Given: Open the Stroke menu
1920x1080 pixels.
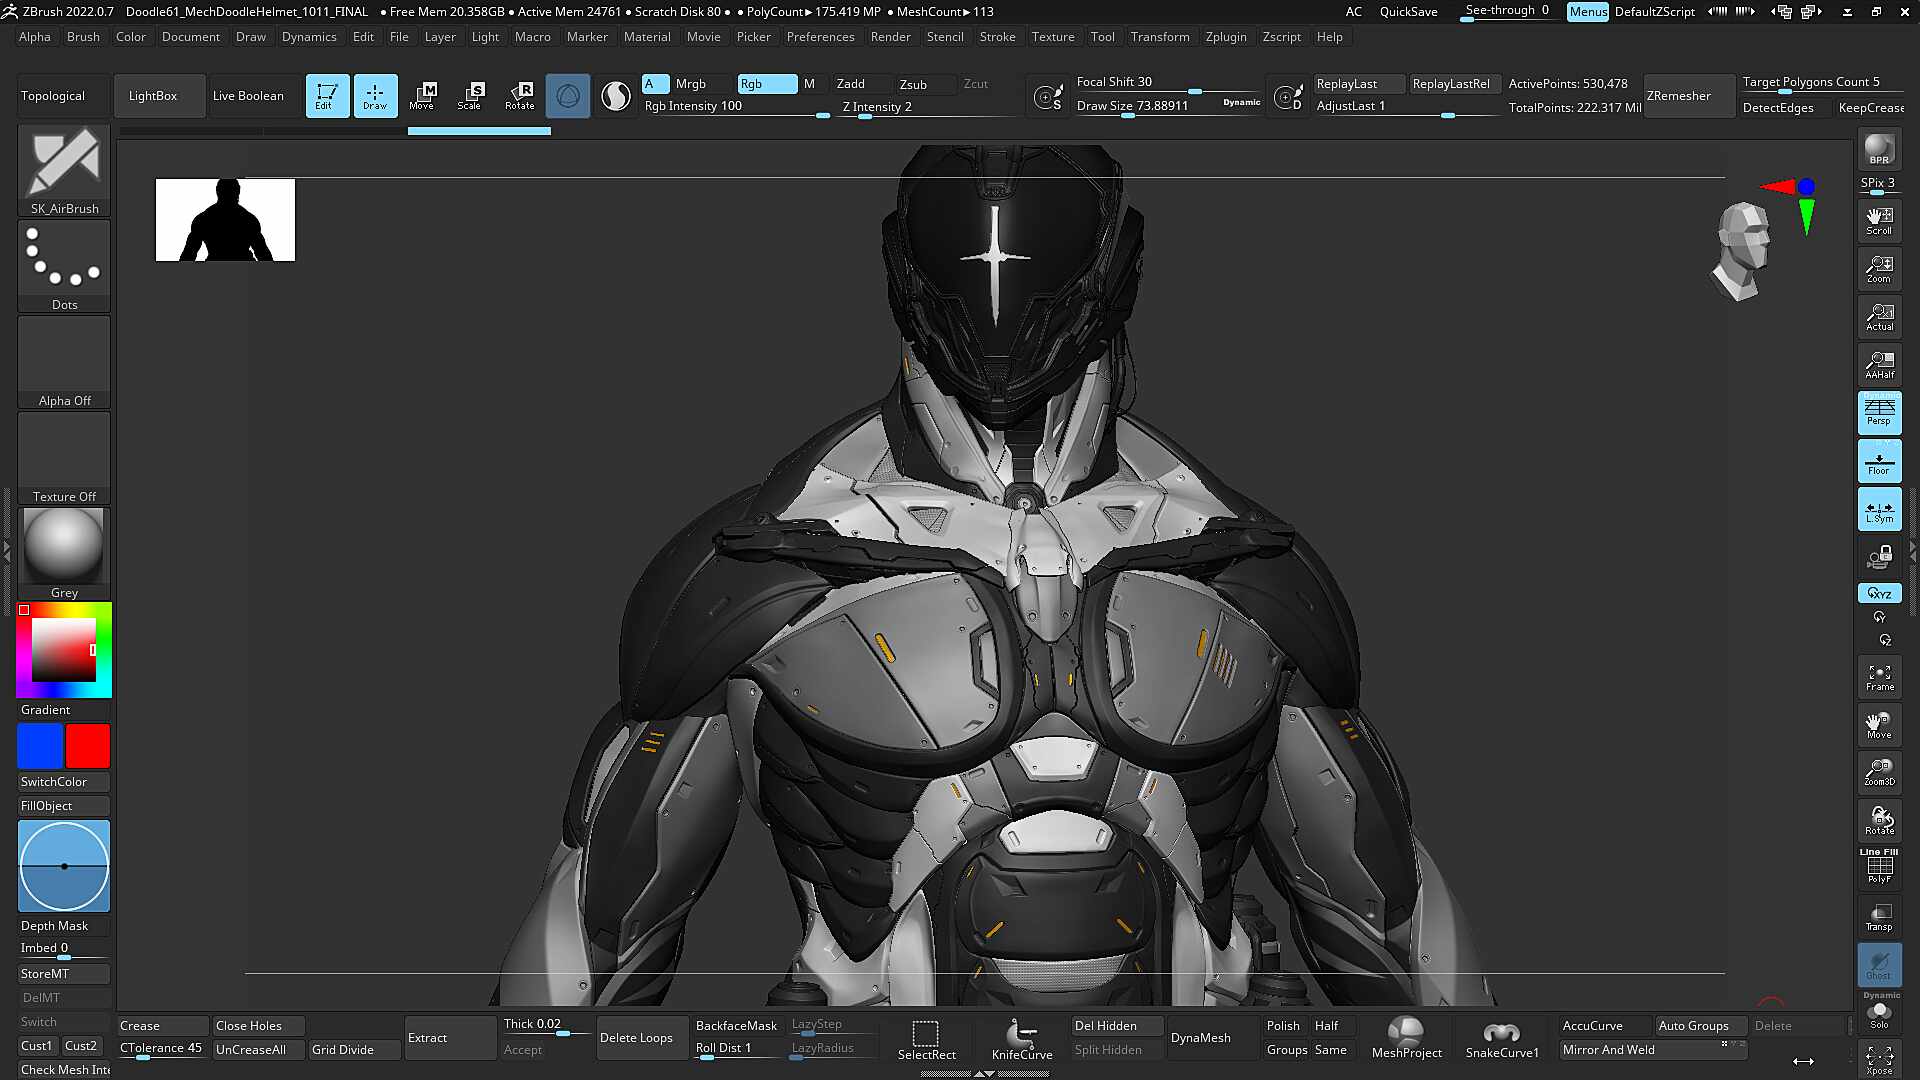Looking at the screenshot, I should [x=997, y=37].
